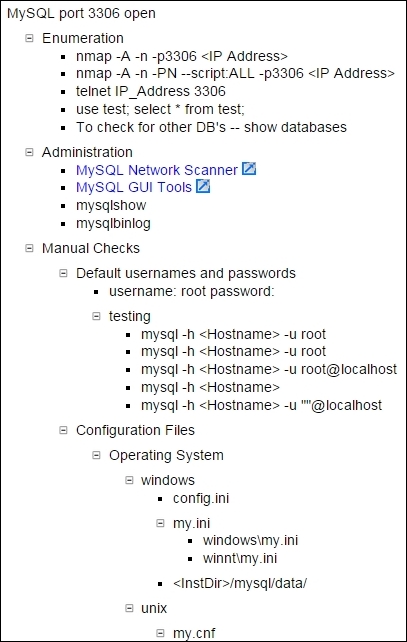Collapse the Manual Checks section

tap(29, 248)
